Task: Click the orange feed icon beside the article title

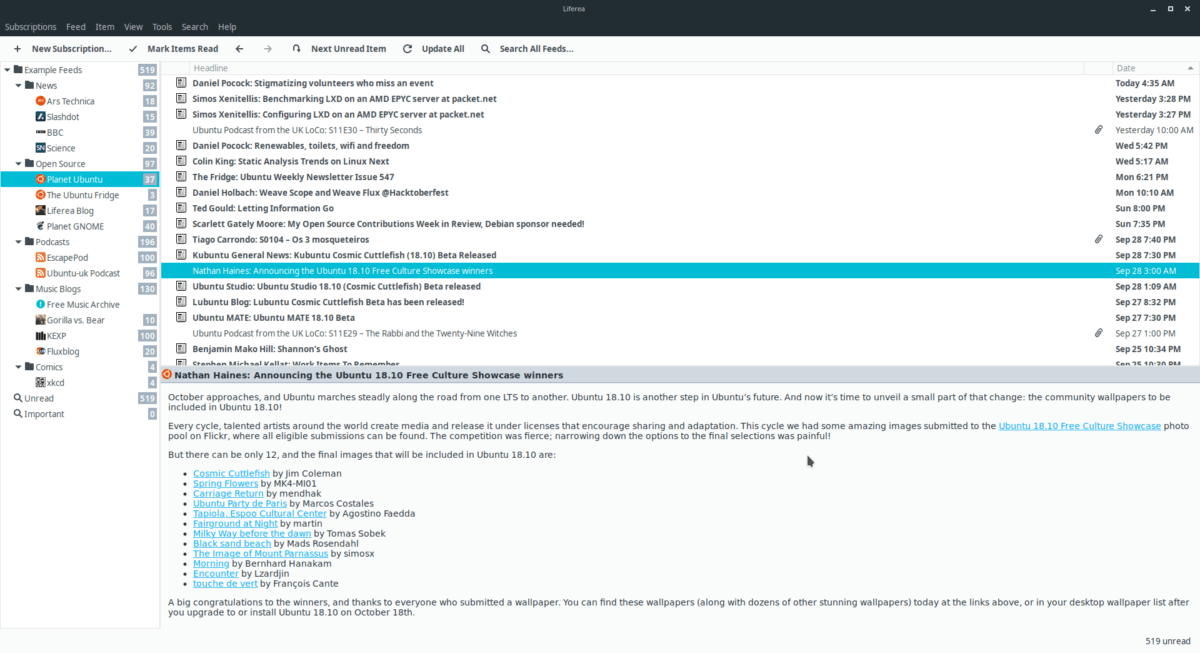Action: pyautogui.click(x=166, y=374)
